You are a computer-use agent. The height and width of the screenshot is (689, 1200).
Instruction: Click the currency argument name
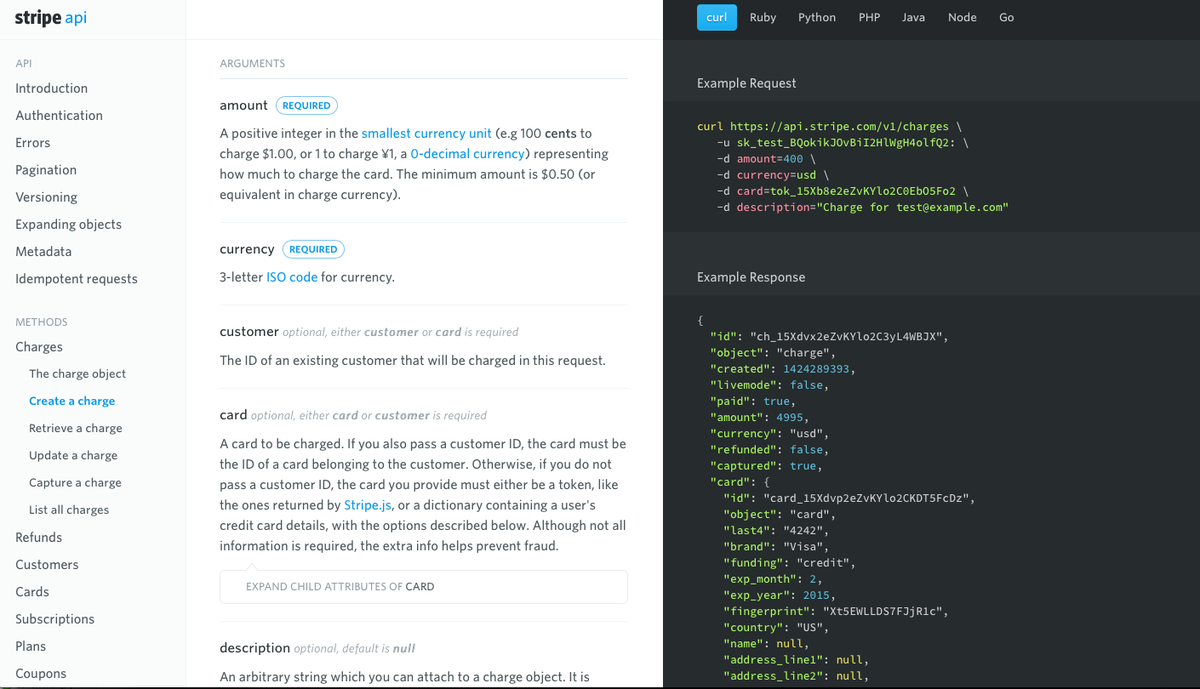click(247, 249)
